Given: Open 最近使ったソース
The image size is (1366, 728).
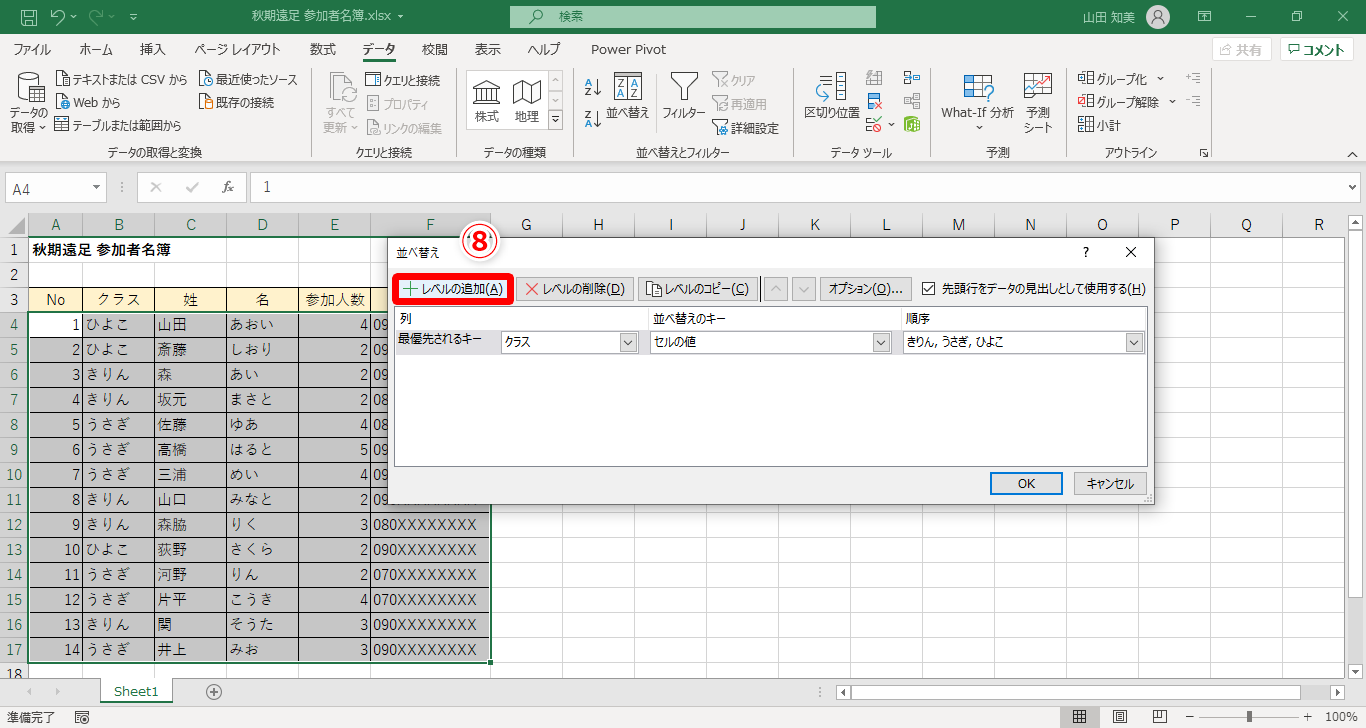Looking at the screenshot, I should 248,79.
